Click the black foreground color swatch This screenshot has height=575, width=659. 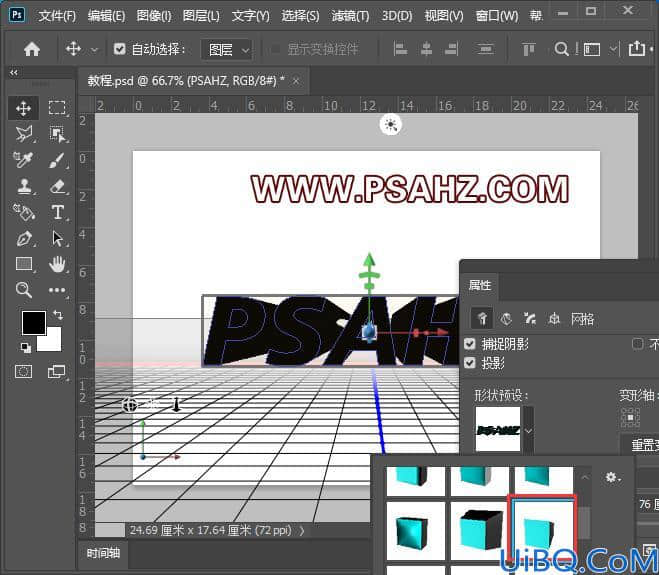tap(34, 323)
